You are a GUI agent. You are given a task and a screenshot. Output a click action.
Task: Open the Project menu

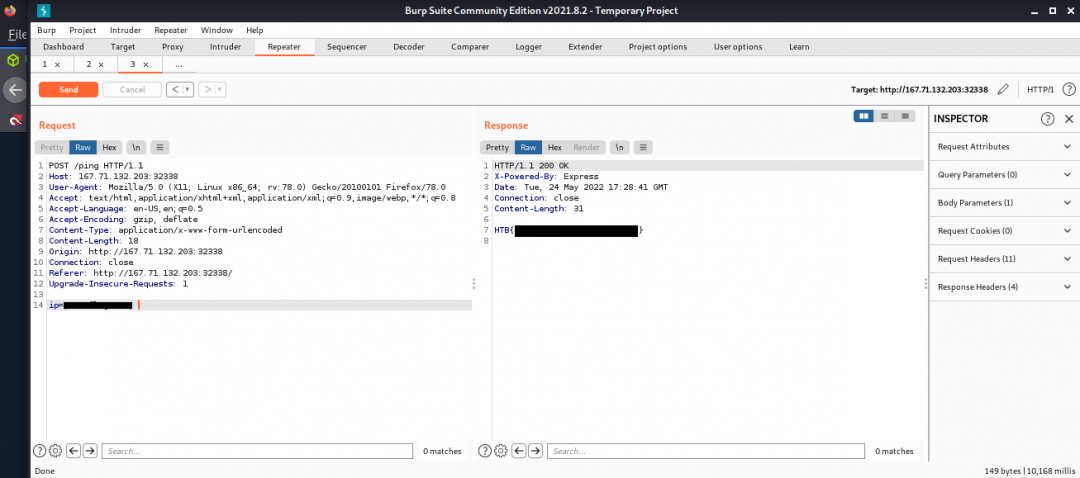point(83,30)
